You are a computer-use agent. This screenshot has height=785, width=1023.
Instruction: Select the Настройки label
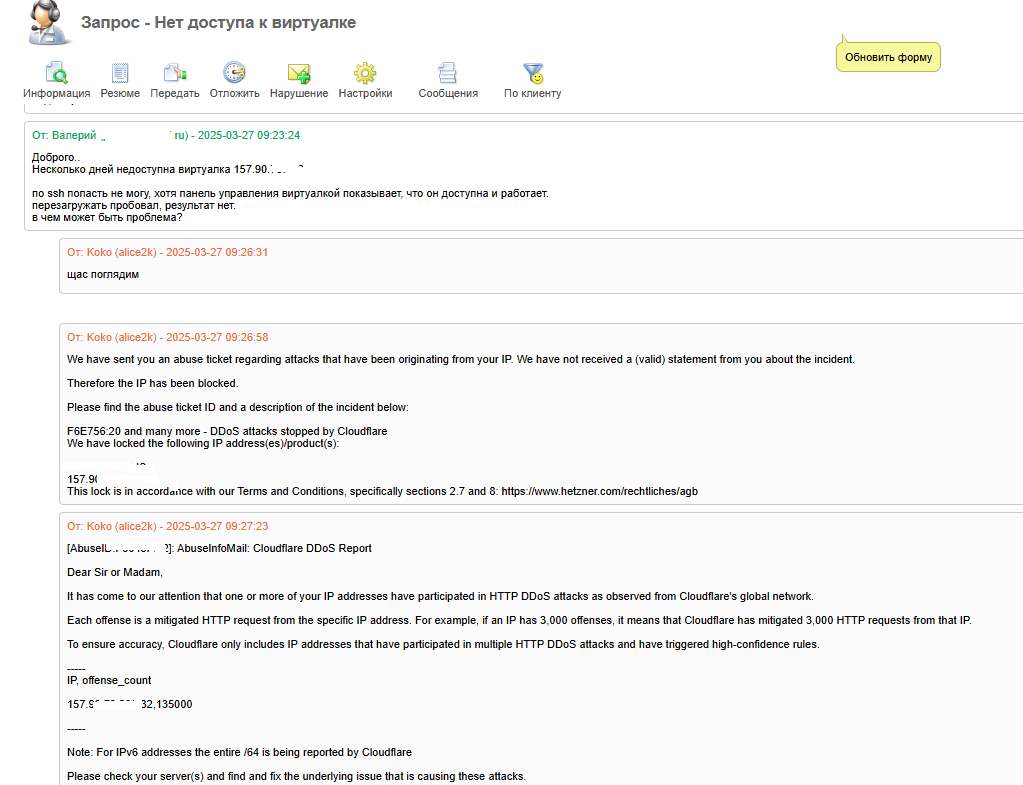365,93
